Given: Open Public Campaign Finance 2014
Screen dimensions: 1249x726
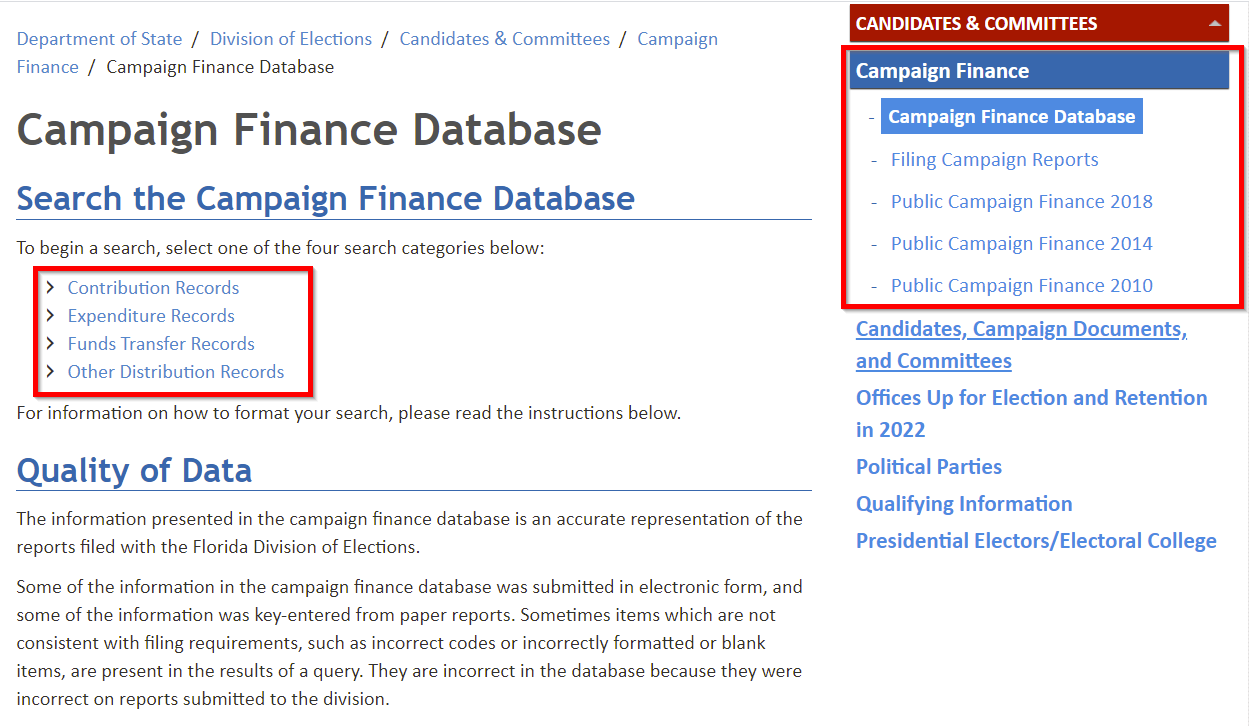Looking at the screenshot, I should [x=1021, y=244].
